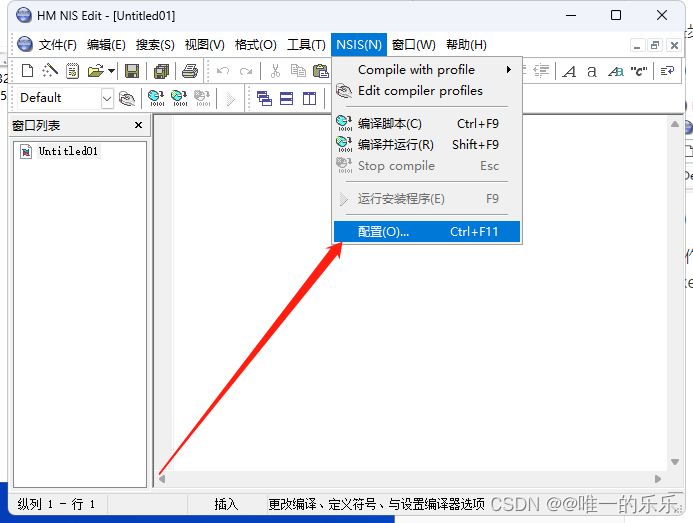The image size is (693, 523).
Task: Close the NSIS(N) menu header
Action: click(x=359, y=45)
